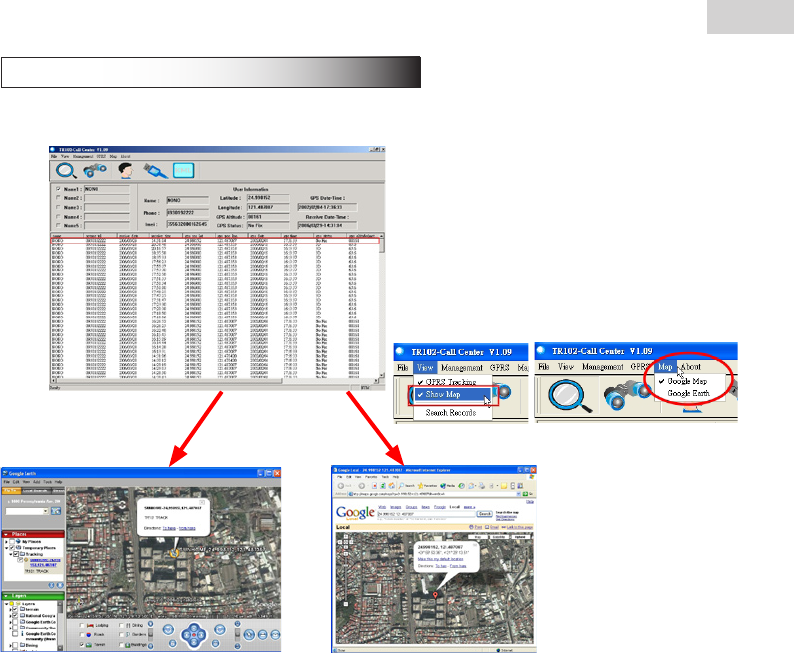
Task: Click vertical scrollbar of TR102 records table
Action: click(x=382, y=308)
